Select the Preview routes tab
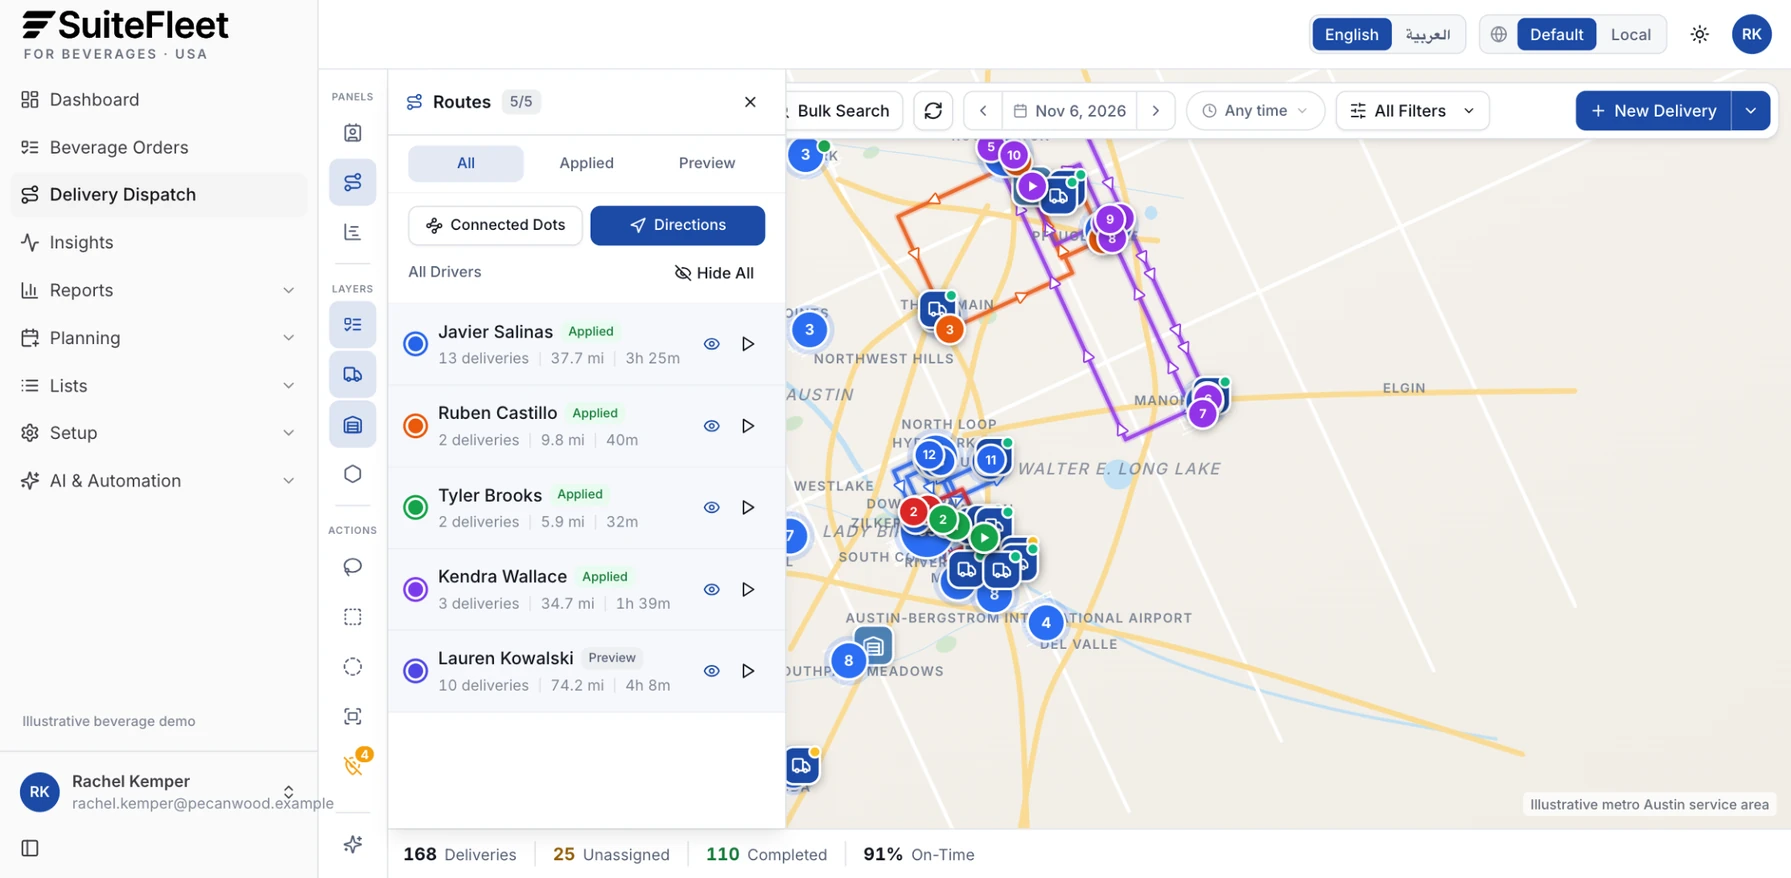1791x878 pixels. coord(706,163)
